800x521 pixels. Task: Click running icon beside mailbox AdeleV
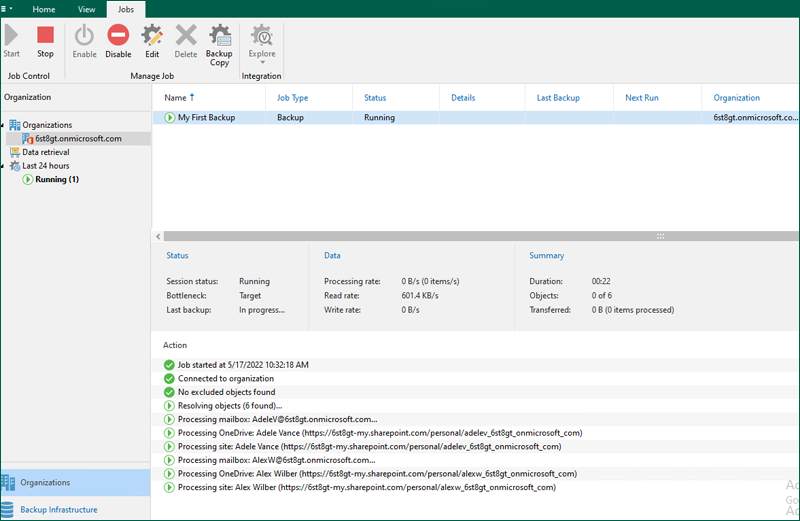(169, 419)
